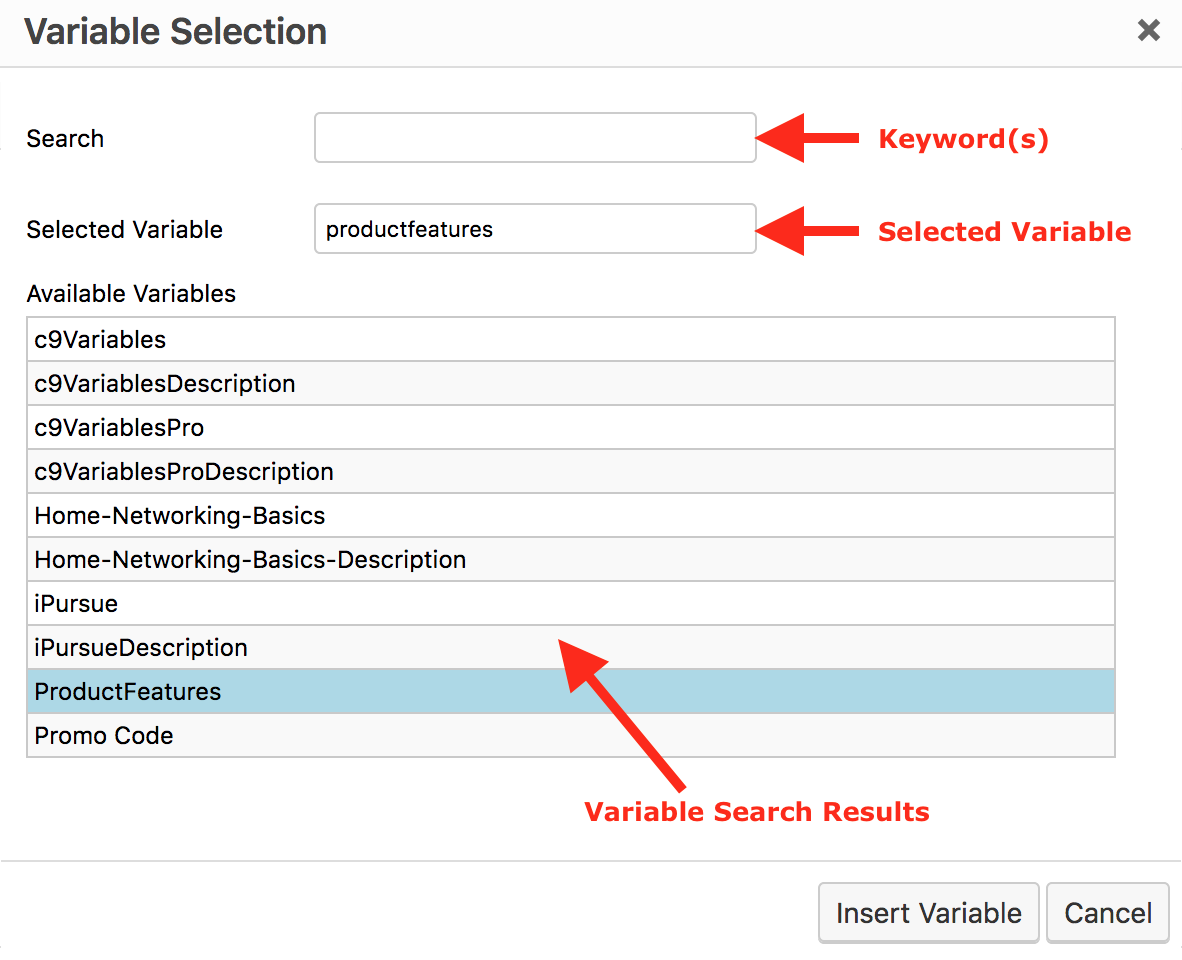Screen dimensions: 1182x960
Task: Pick the iPursue variable
Action: 76,604
